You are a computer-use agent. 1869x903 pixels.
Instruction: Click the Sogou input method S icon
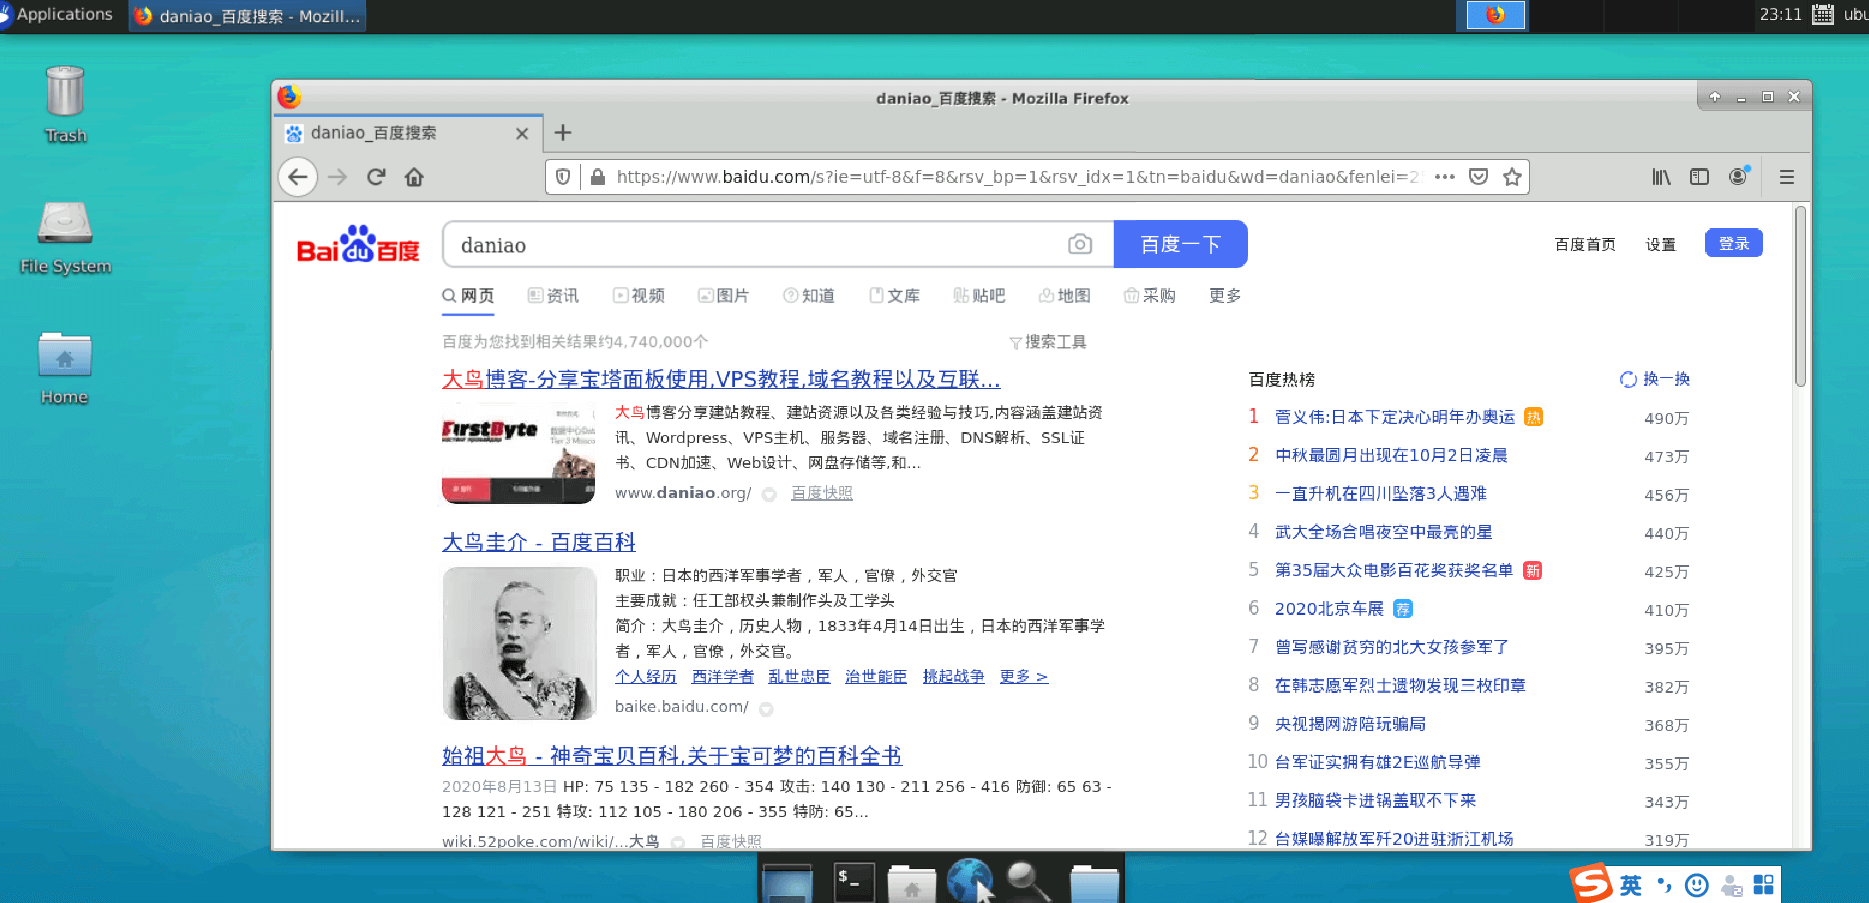click(x=1591, y=883)
